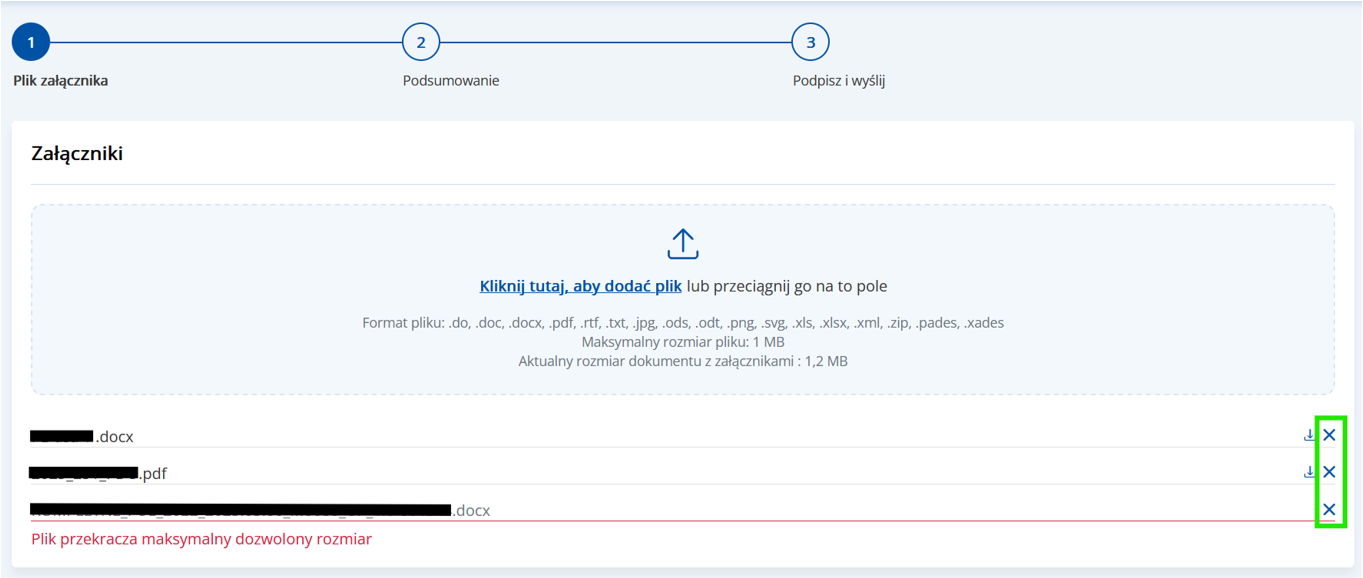
Task: Select step 1 circle in progress bar
Action: (31, 43)
